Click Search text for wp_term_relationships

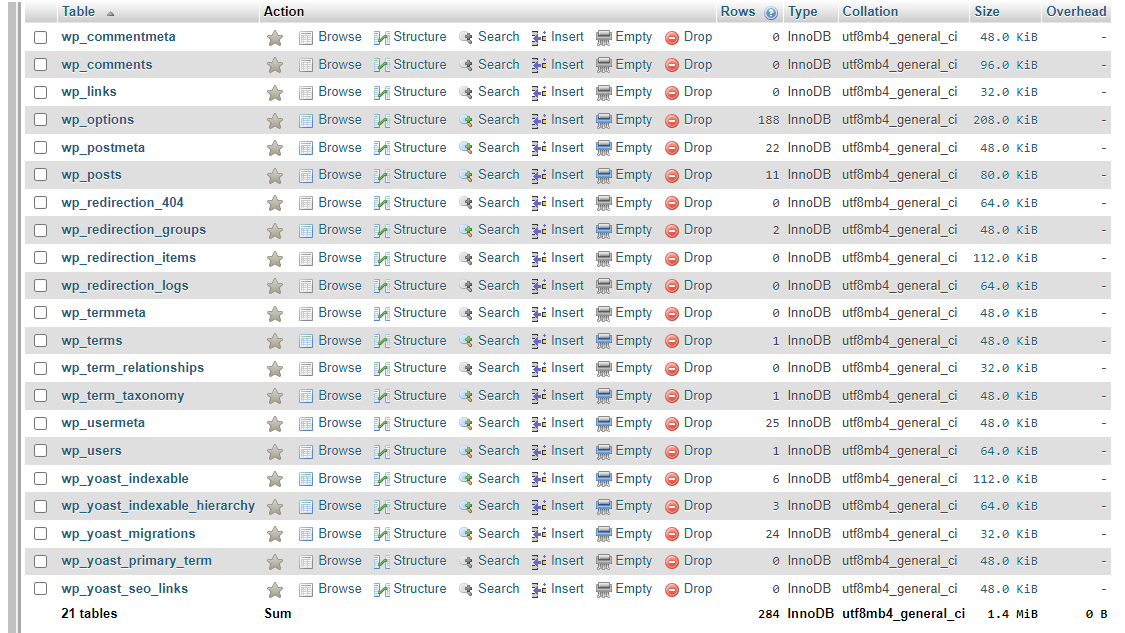[x=499, y=367]
